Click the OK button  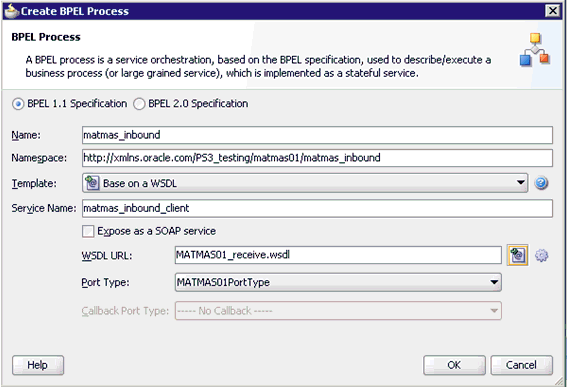[454, 365]
